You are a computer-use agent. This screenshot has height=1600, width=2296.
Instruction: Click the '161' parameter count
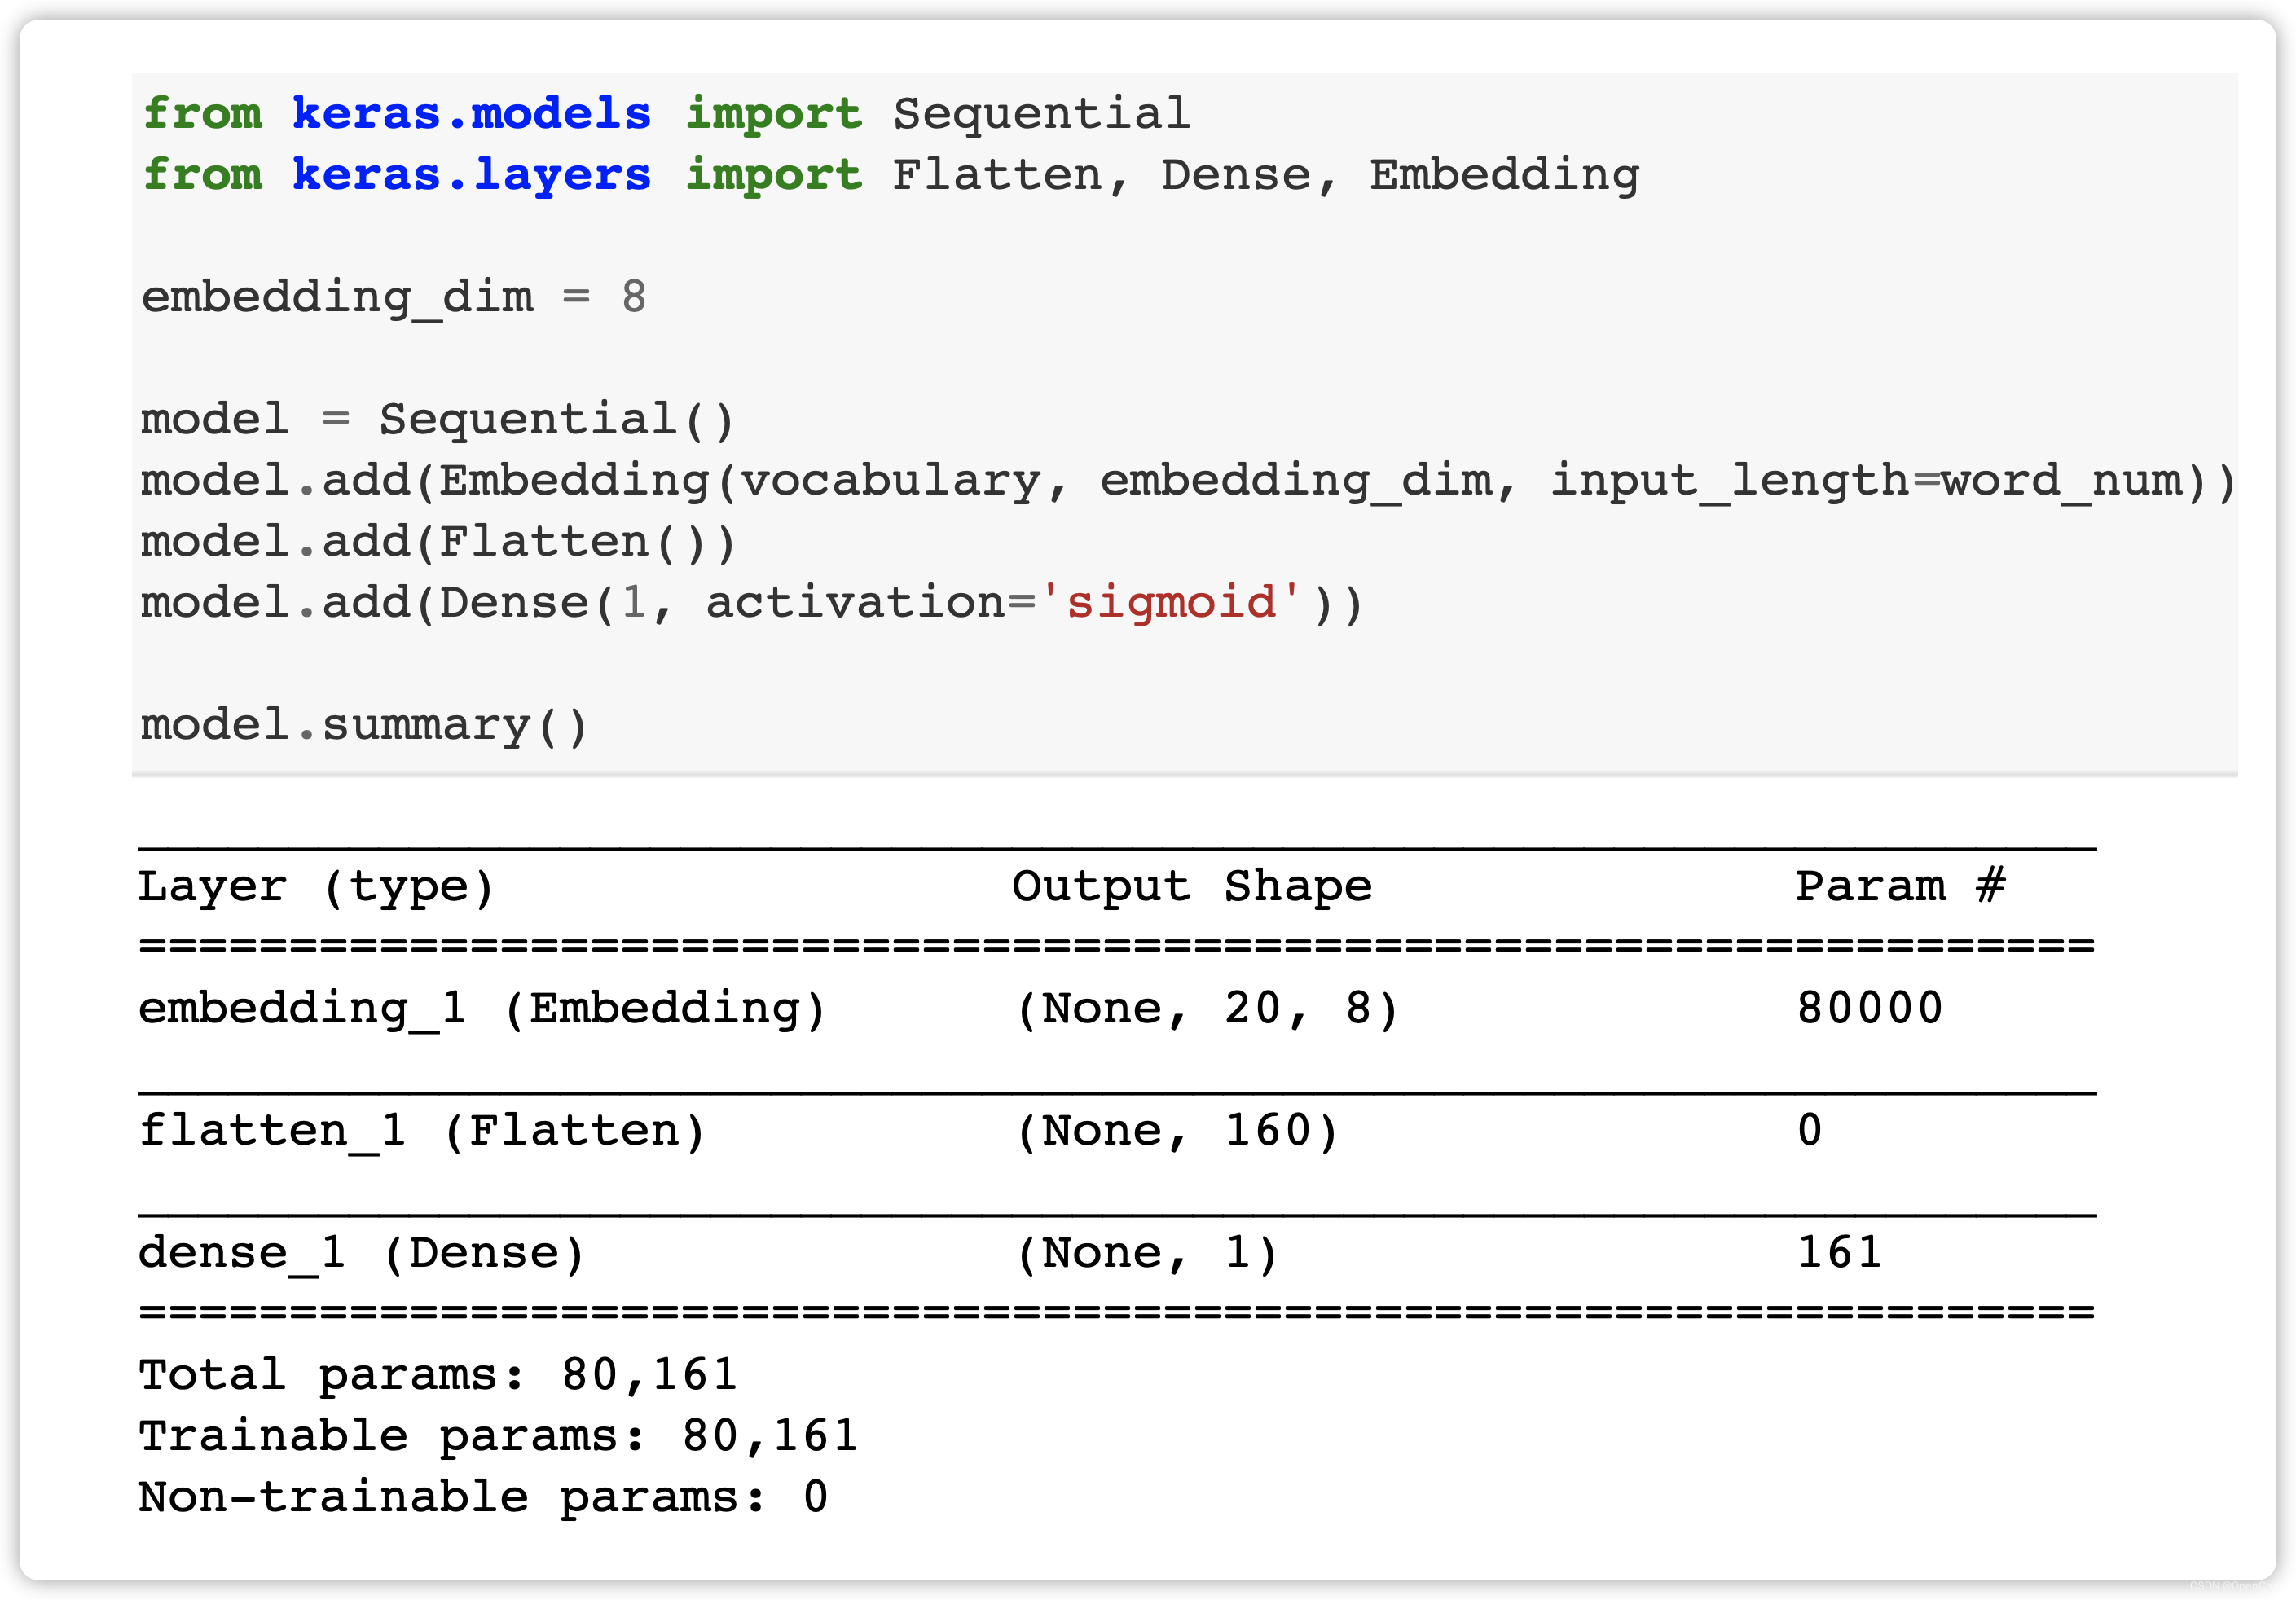click(1840, 1253)
